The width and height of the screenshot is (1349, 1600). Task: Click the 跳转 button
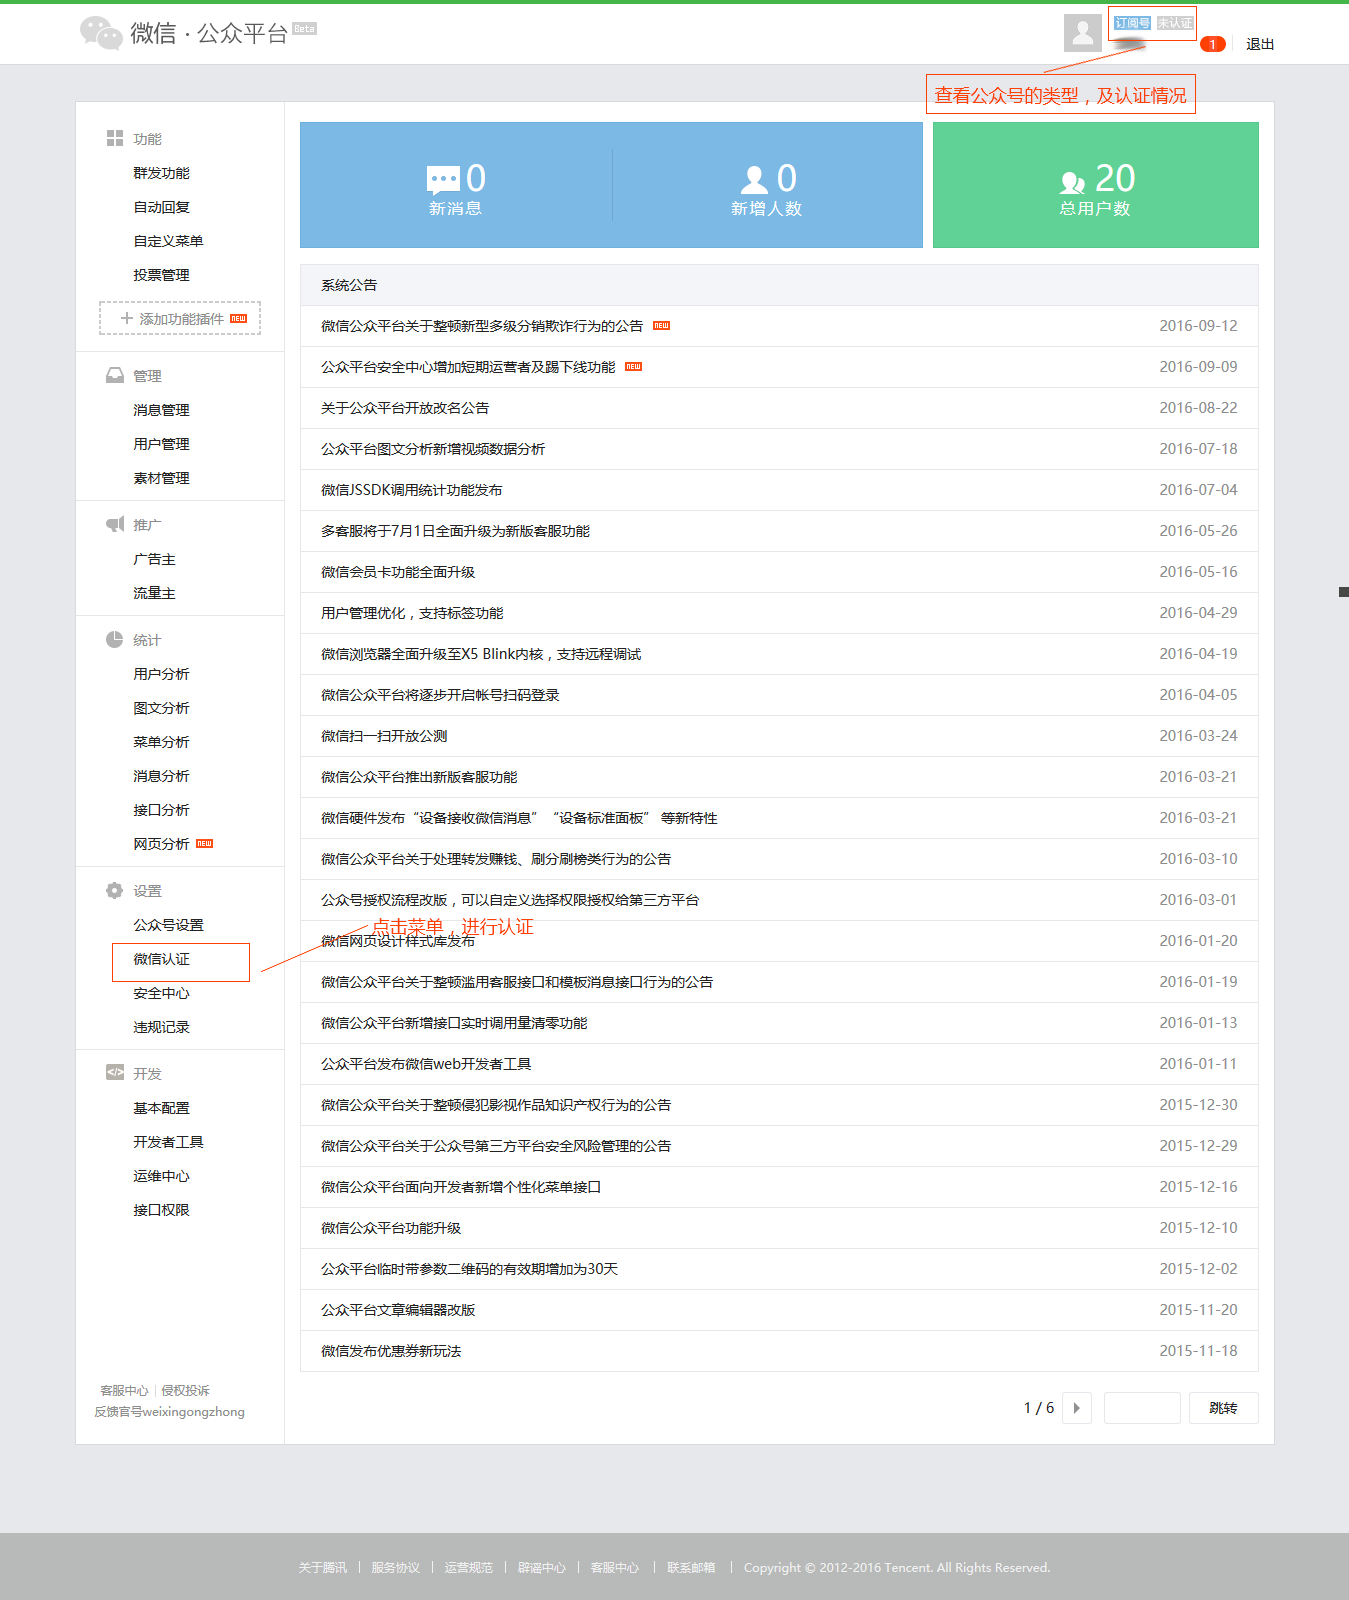point(1223,1408)
